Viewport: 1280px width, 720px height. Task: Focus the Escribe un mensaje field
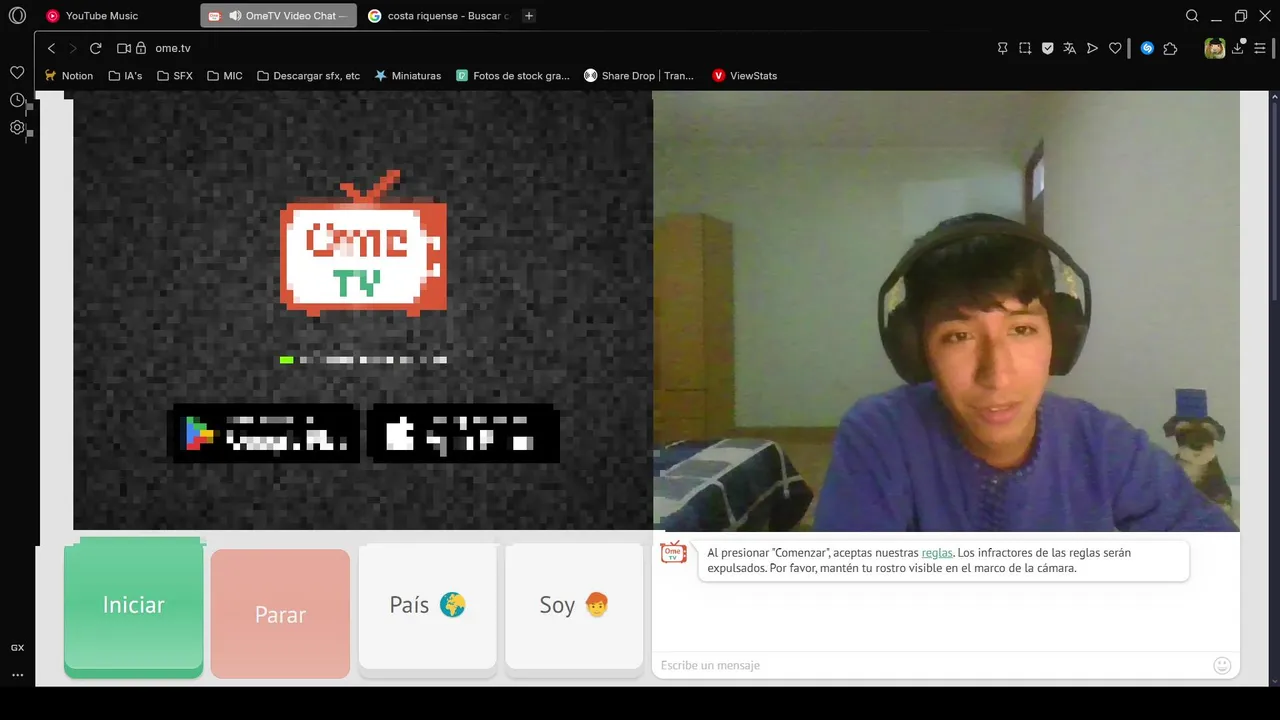point(930,665)
